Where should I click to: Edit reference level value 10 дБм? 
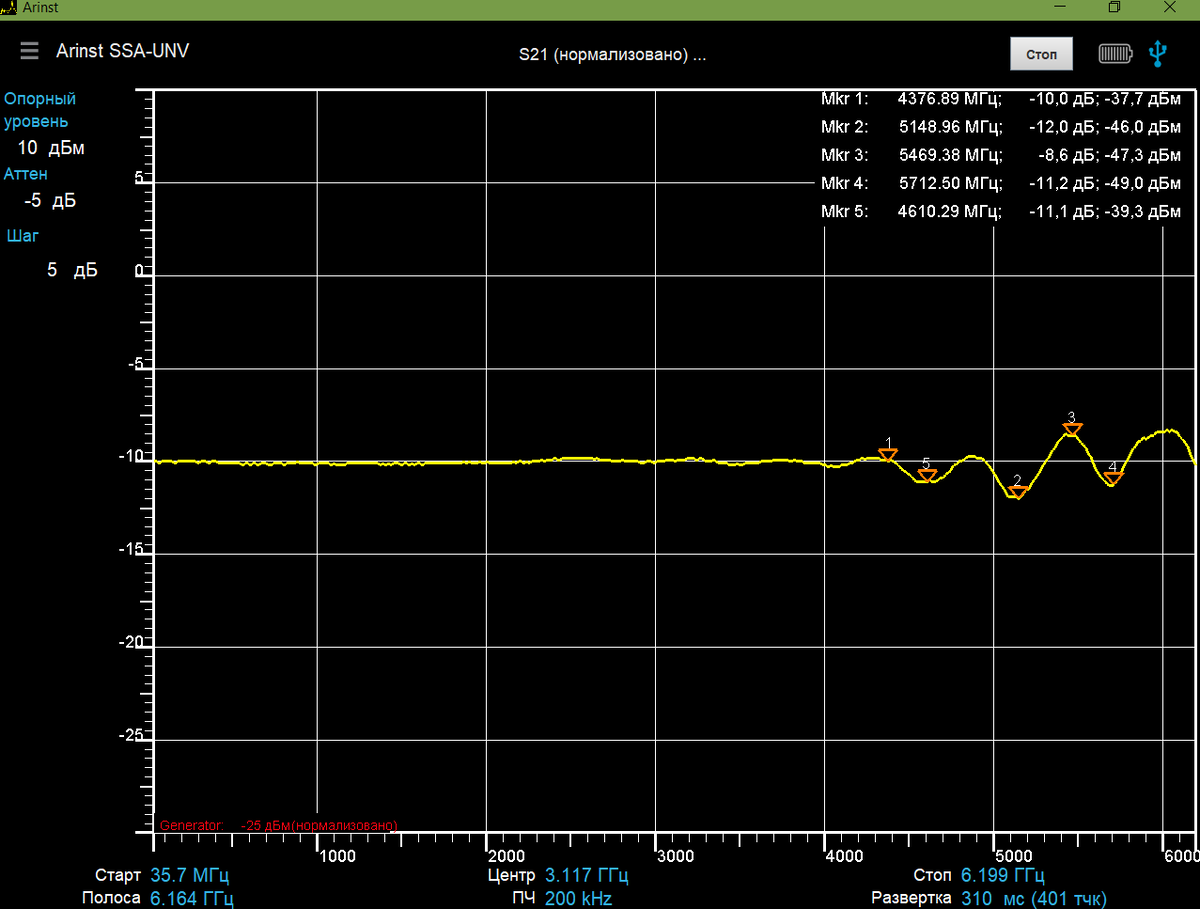point(51,148)
